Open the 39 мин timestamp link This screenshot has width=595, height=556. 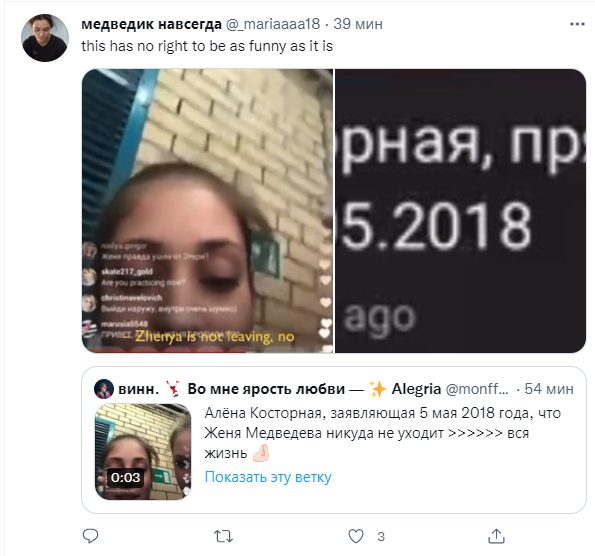point(358,24)
